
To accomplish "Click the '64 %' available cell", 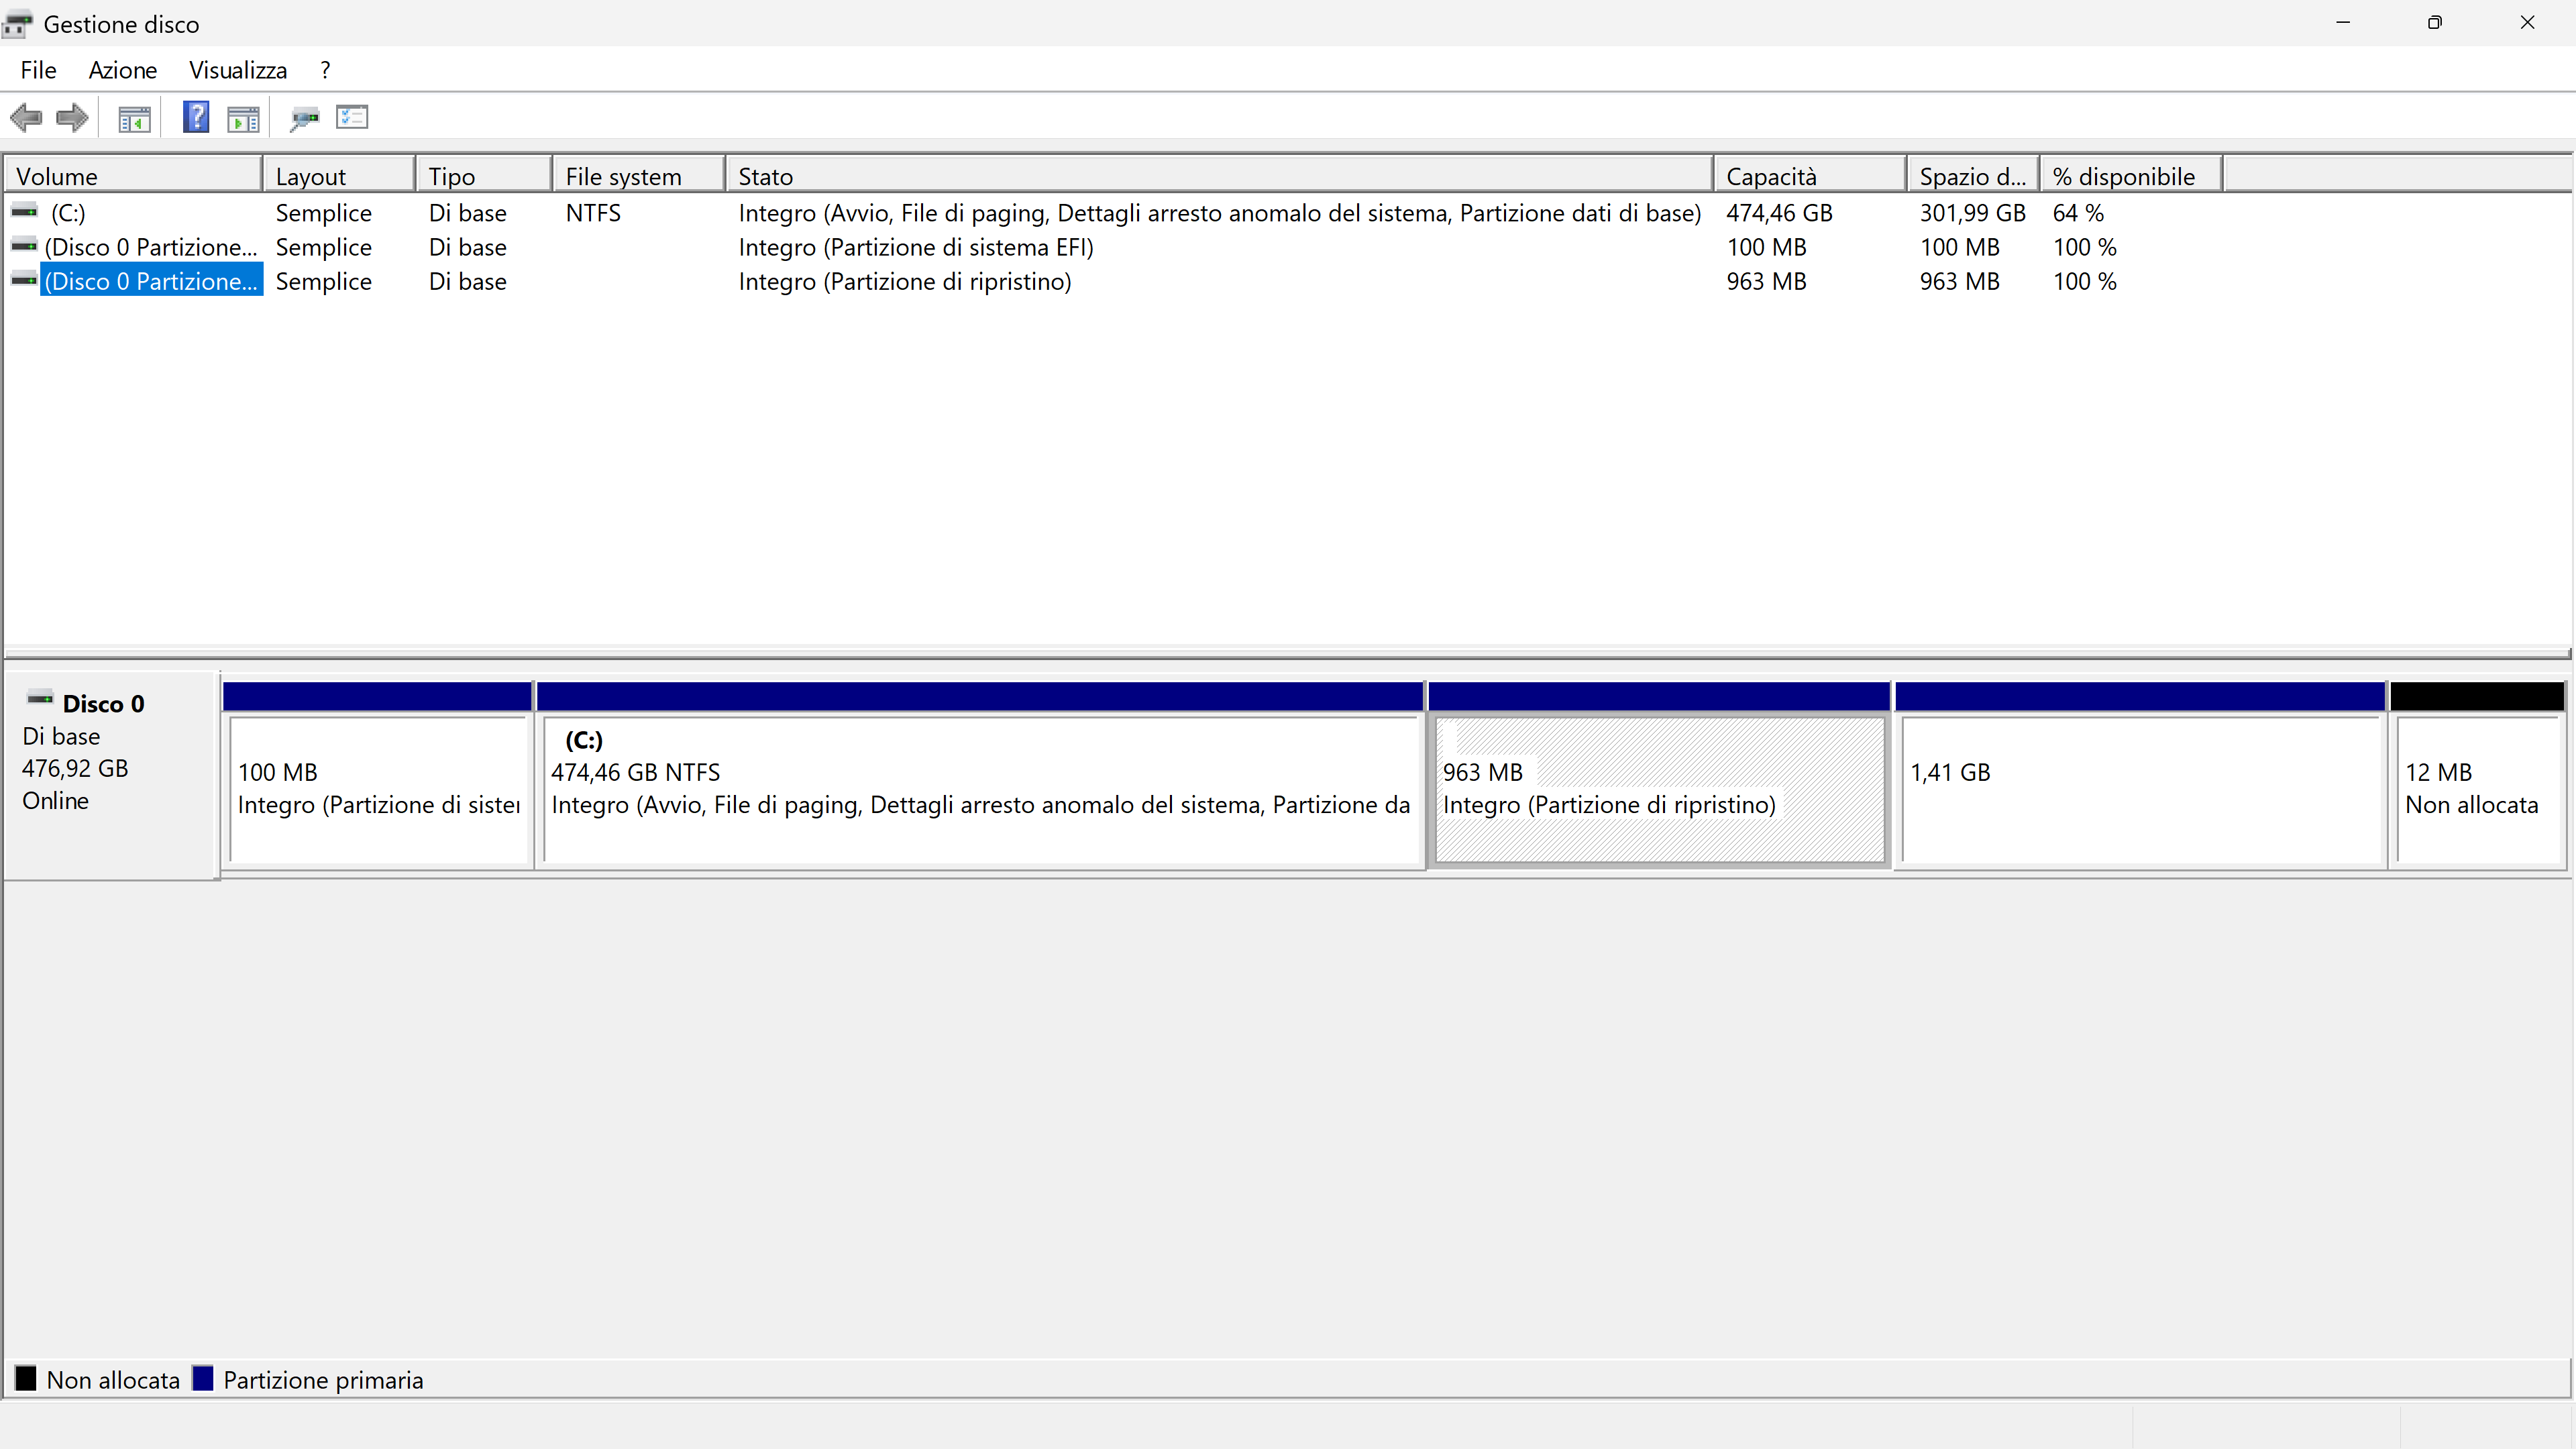I will [x=2078, y=213].
